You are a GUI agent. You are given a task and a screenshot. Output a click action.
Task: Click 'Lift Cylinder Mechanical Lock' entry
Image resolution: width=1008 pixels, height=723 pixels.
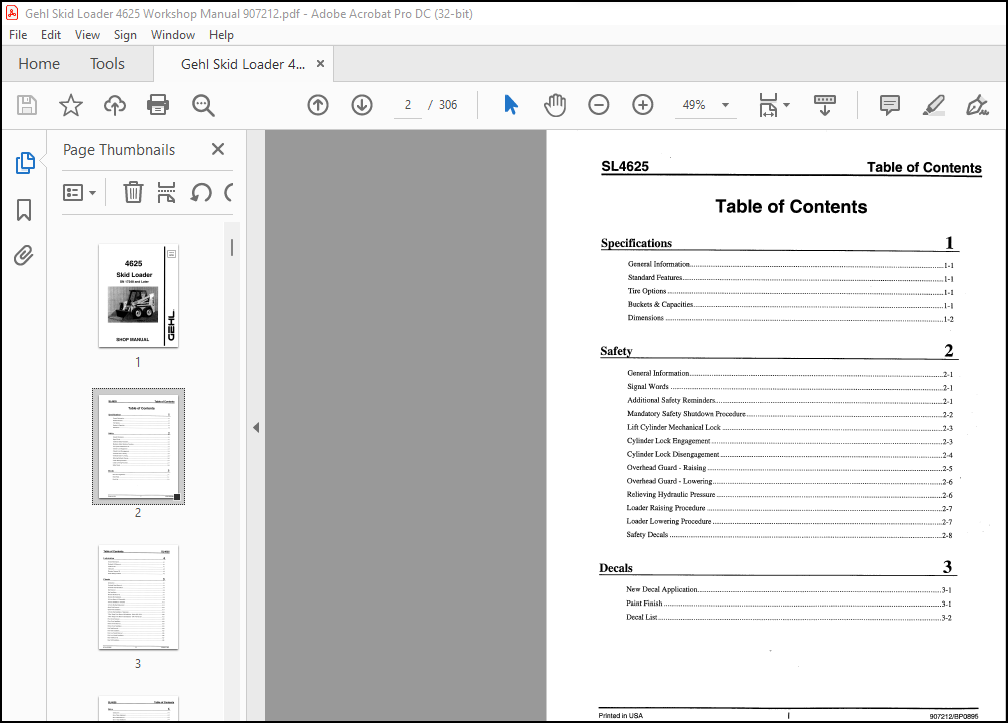tap(674, 427)
